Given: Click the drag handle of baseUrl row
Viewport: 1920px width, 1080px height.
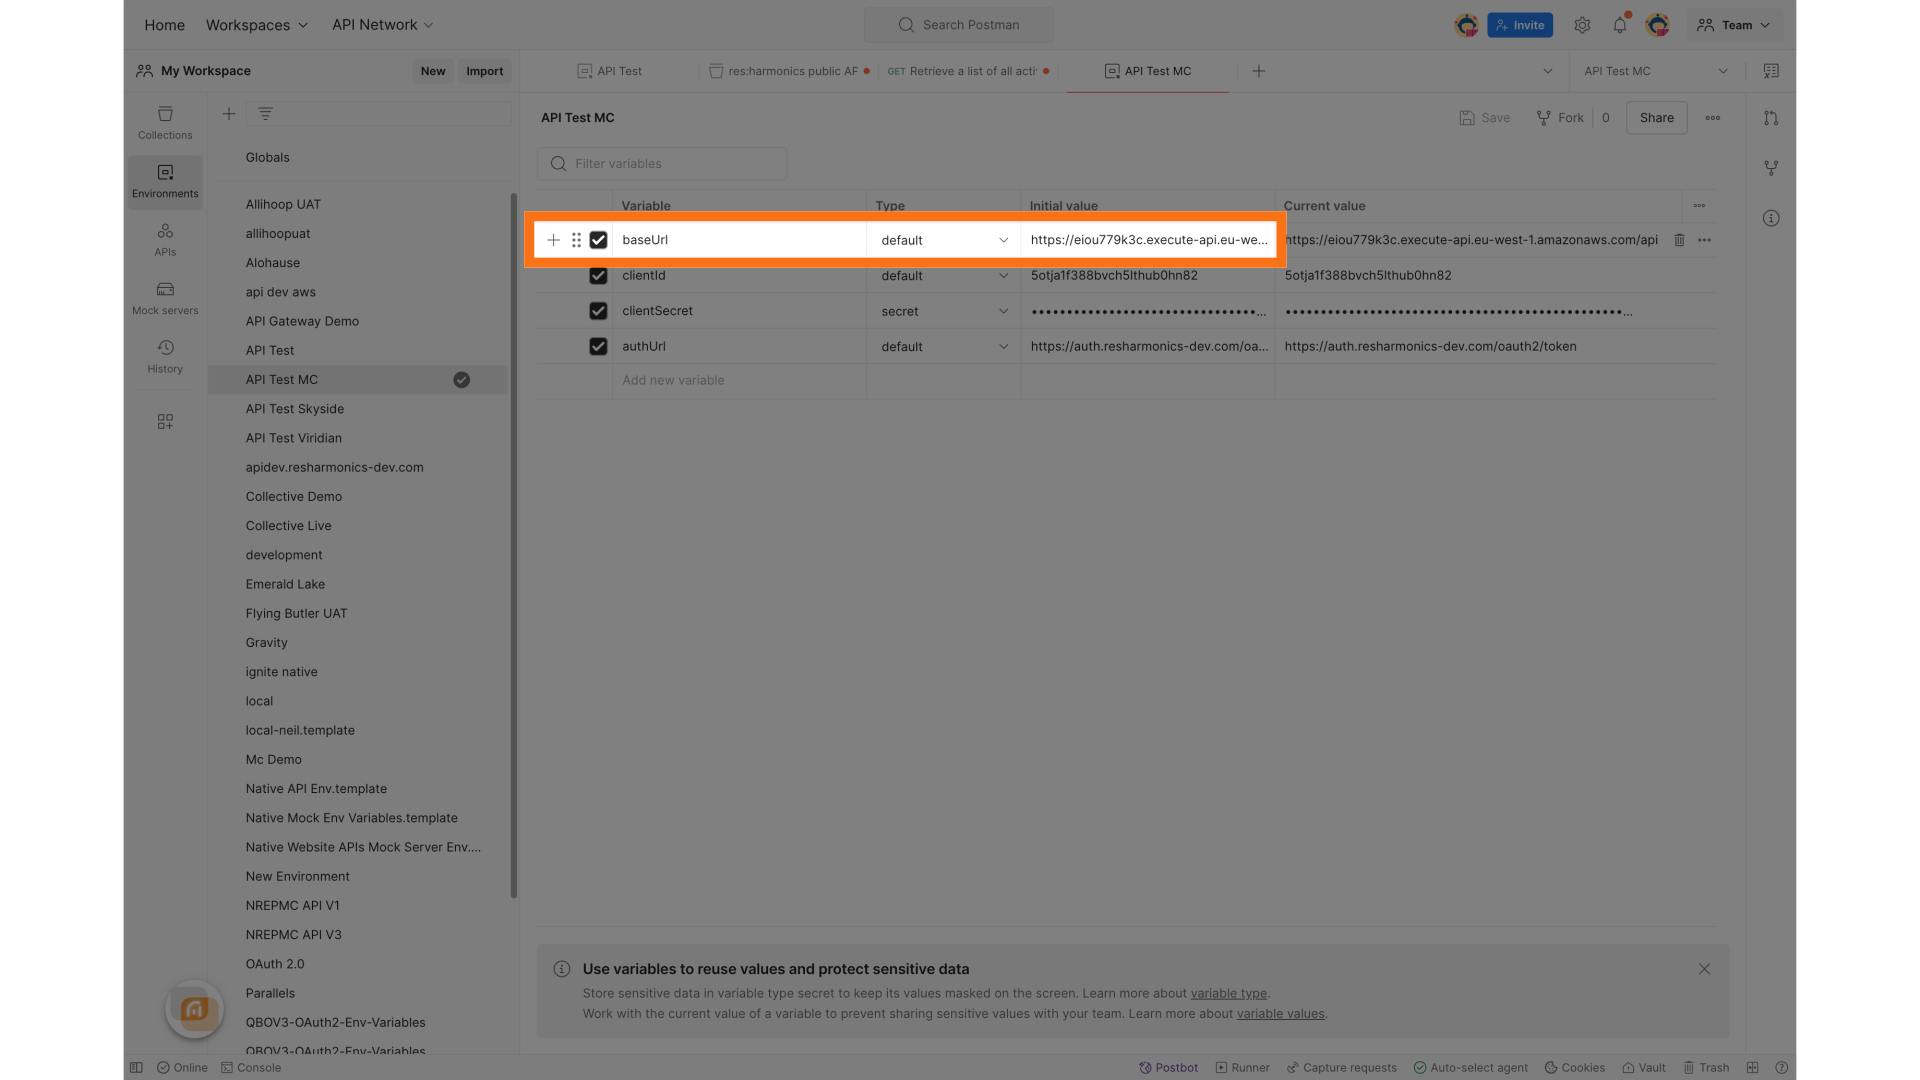Looking at the screenshot, I should (576, 240).
